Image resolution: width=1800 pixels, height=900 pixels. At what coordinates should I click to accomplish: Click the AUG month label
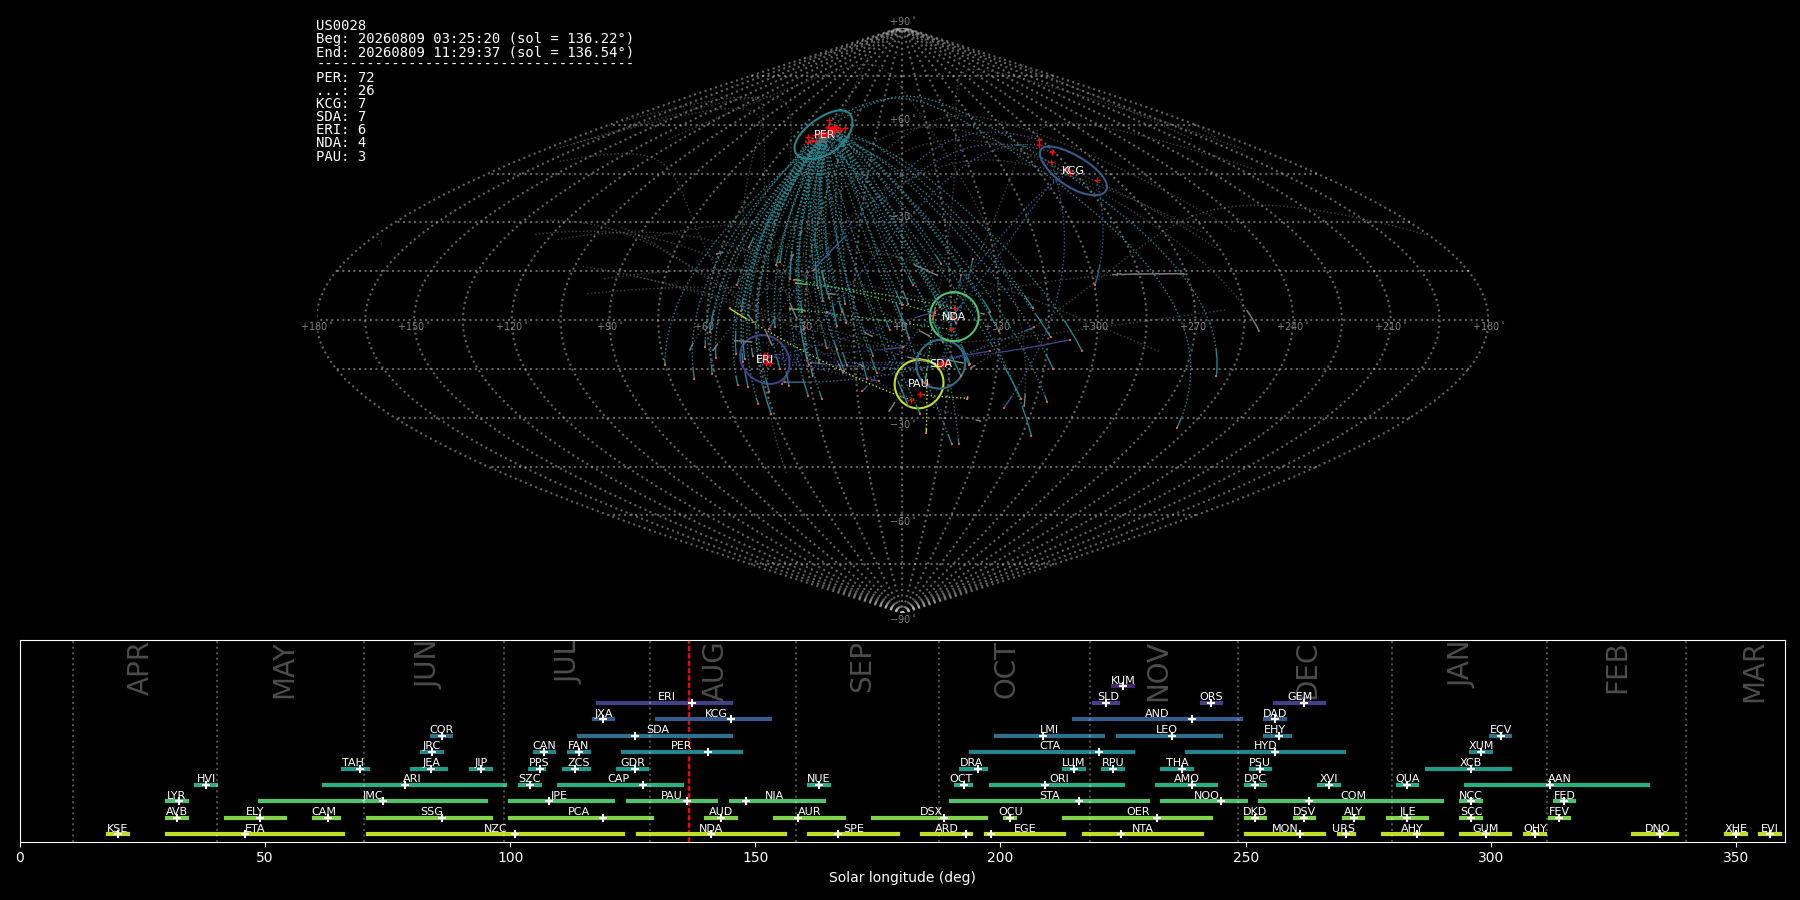713,672
